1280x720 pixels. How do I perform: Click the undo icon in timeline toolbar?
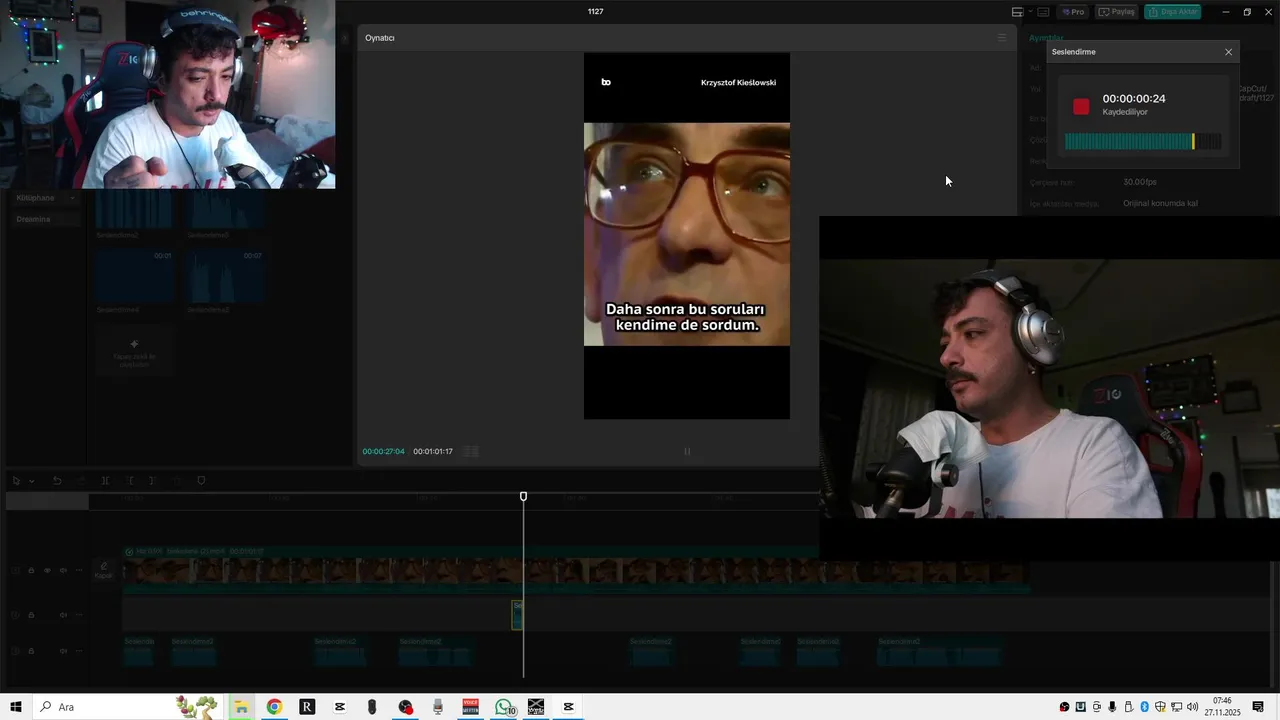(x=57, y=481)
